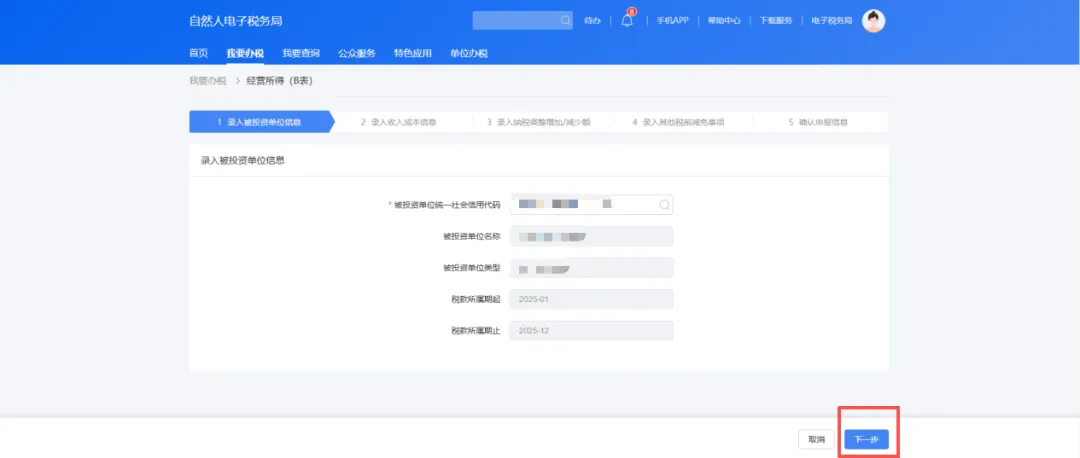Click the notification bell icon
1080x458 pixels.
pos(627,21)
